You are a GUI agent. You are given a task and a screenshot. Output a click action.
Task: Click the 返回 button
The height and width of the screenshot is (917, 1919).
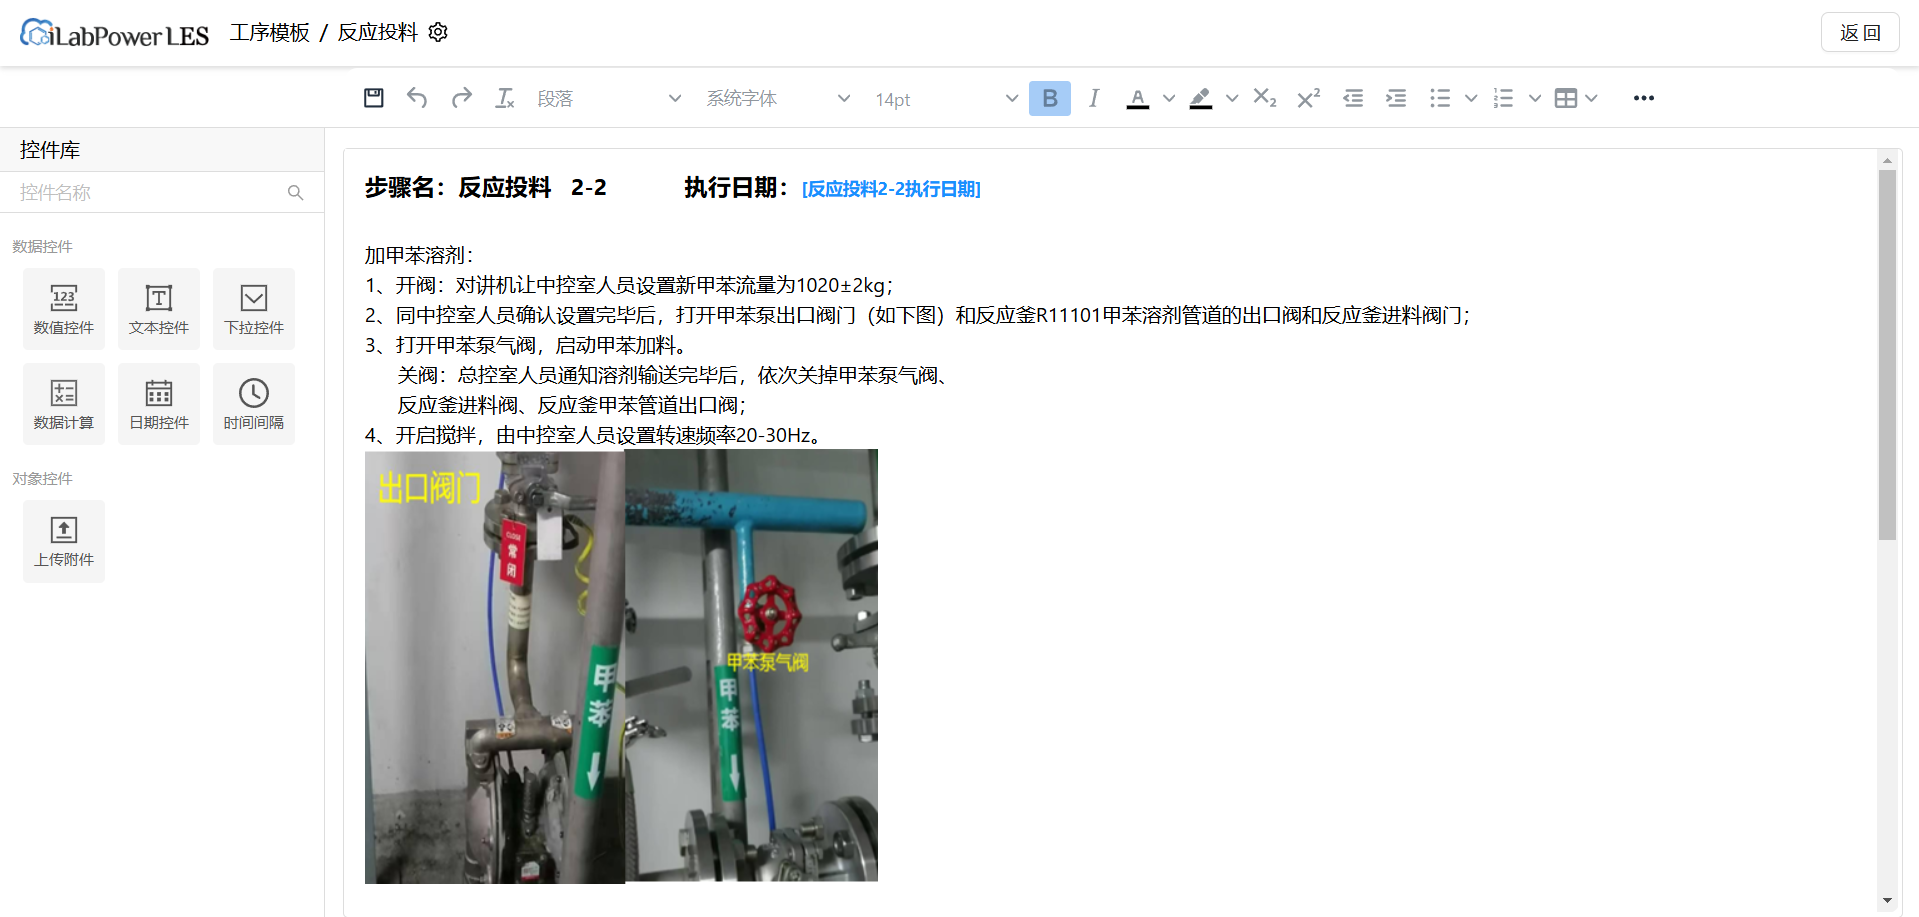pyautogui.click(x=1860, y=33)
